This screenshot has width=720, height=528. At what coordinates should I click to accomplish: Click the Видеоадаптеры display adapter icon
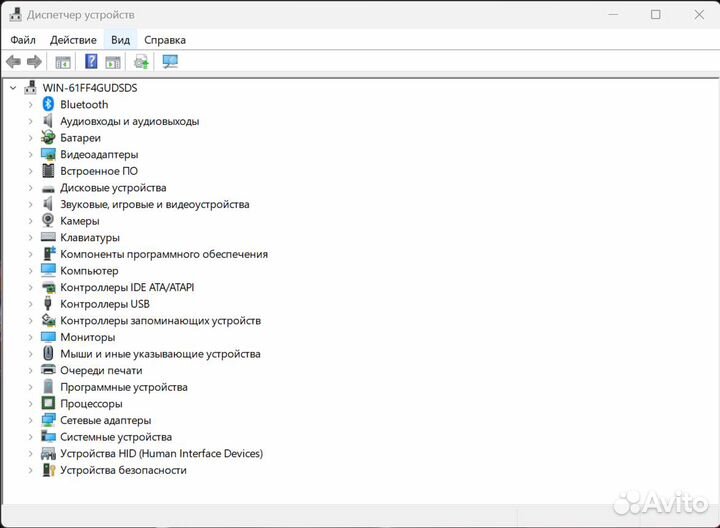pyautogui.click(x=48, y=154)
